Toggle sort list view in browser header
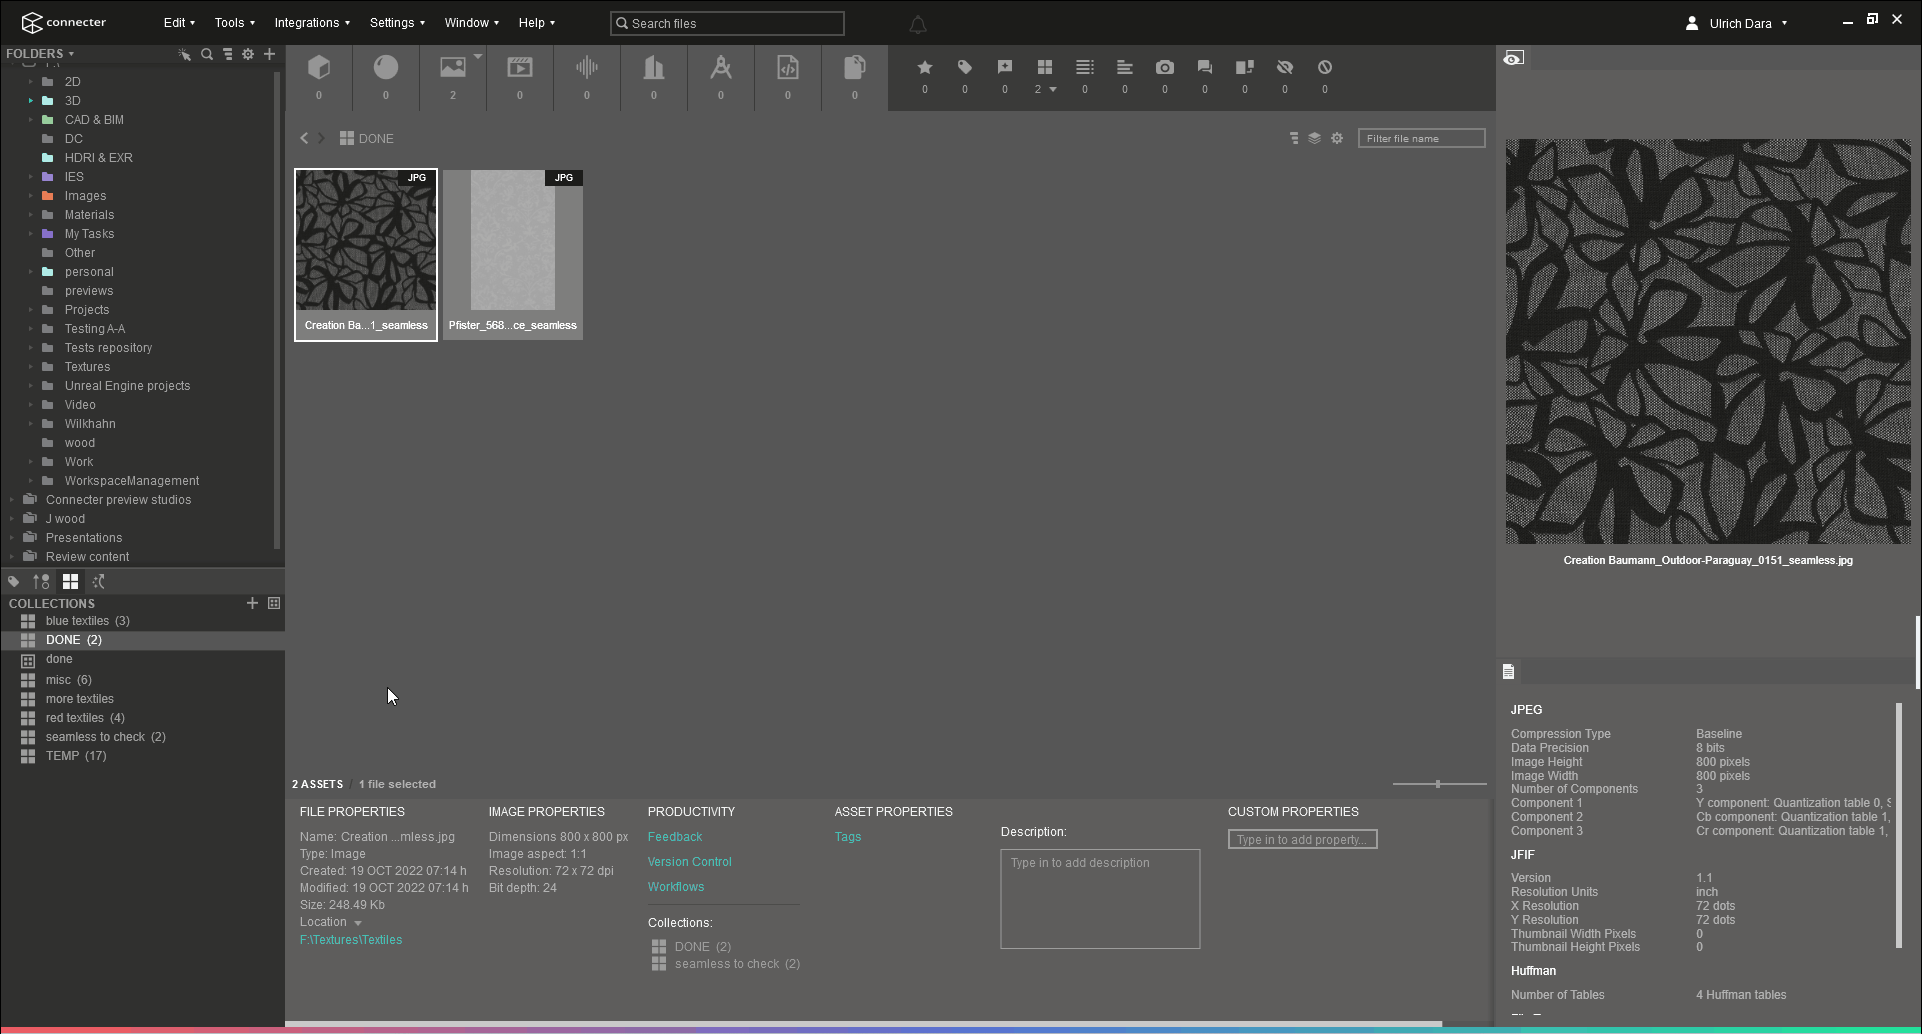 pyautogui.click(x=1294, y=138)
